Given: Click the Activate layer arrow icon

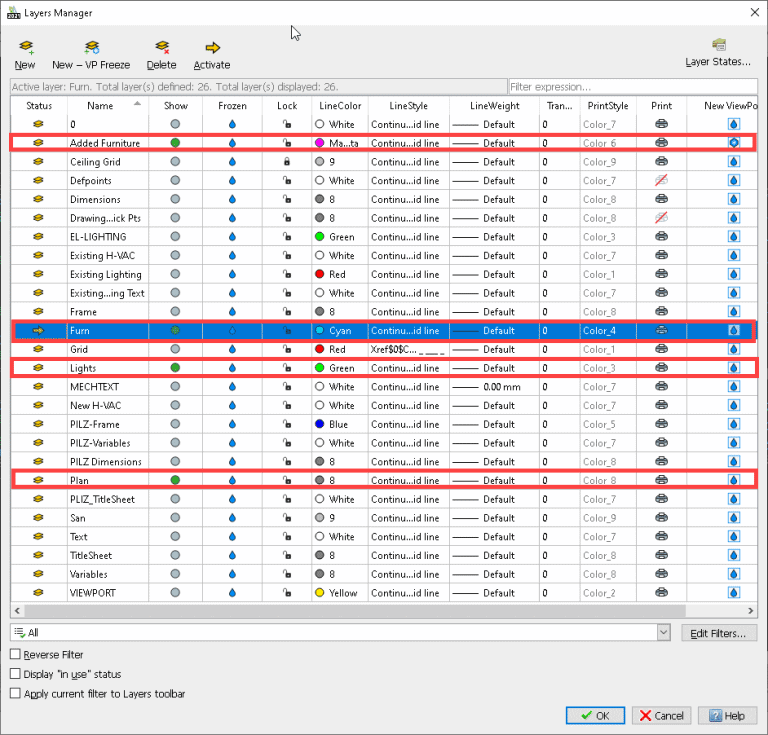Looking at the screenshot, I should tap(211, 47).
